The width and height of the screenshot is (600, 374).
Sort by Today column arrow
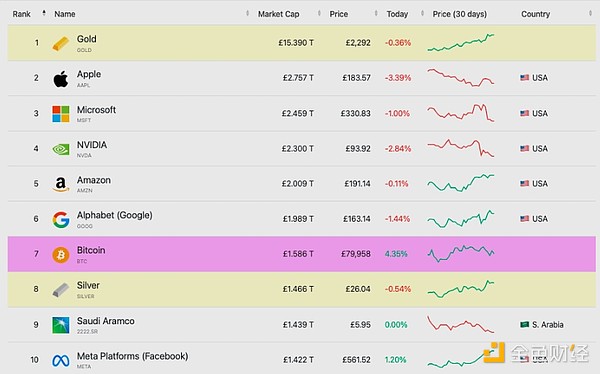(422, 13)
